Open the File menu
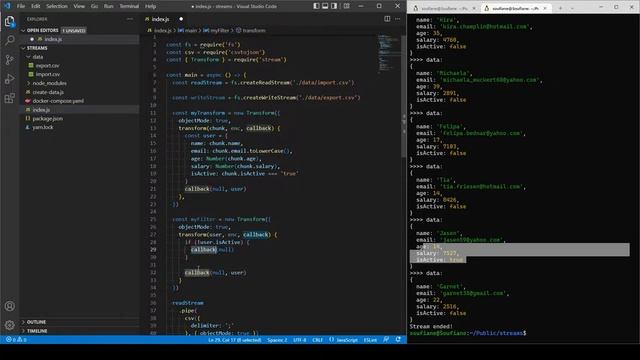Viewport: 640px width, 360px height. [21, 6]
